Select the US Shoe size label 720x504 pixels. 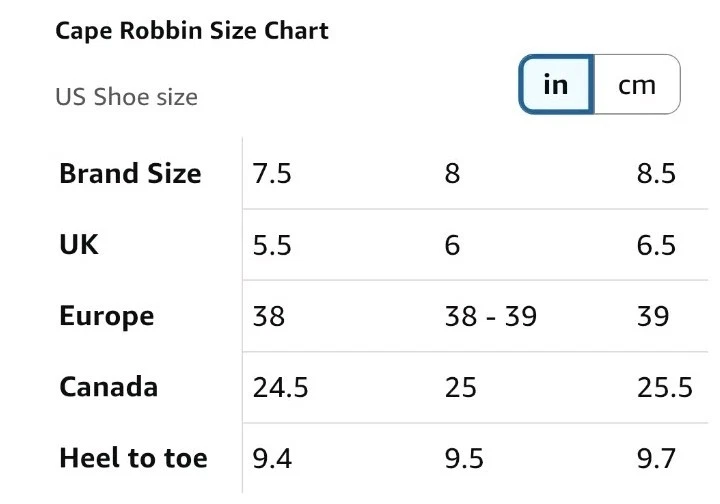tap(127, 97)
